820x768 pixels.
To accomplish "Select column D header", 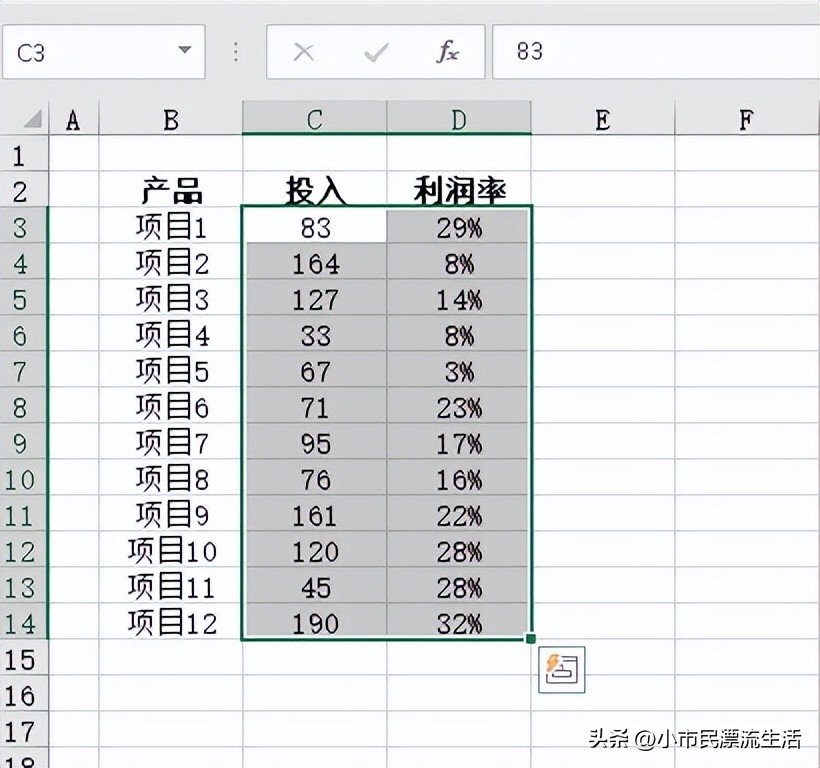I will (x=458, y=118).
